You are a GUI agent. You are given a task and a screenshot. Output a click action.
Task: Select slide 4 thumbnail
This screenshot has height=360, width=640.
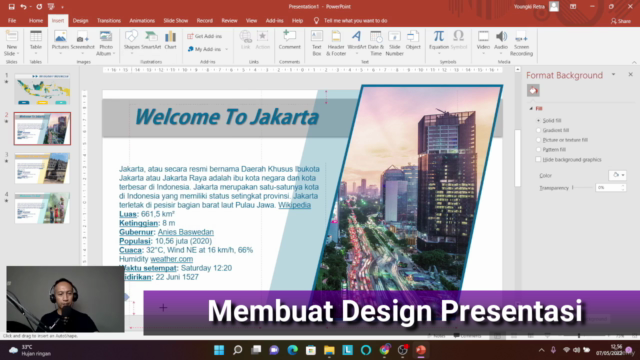[42, 208]
